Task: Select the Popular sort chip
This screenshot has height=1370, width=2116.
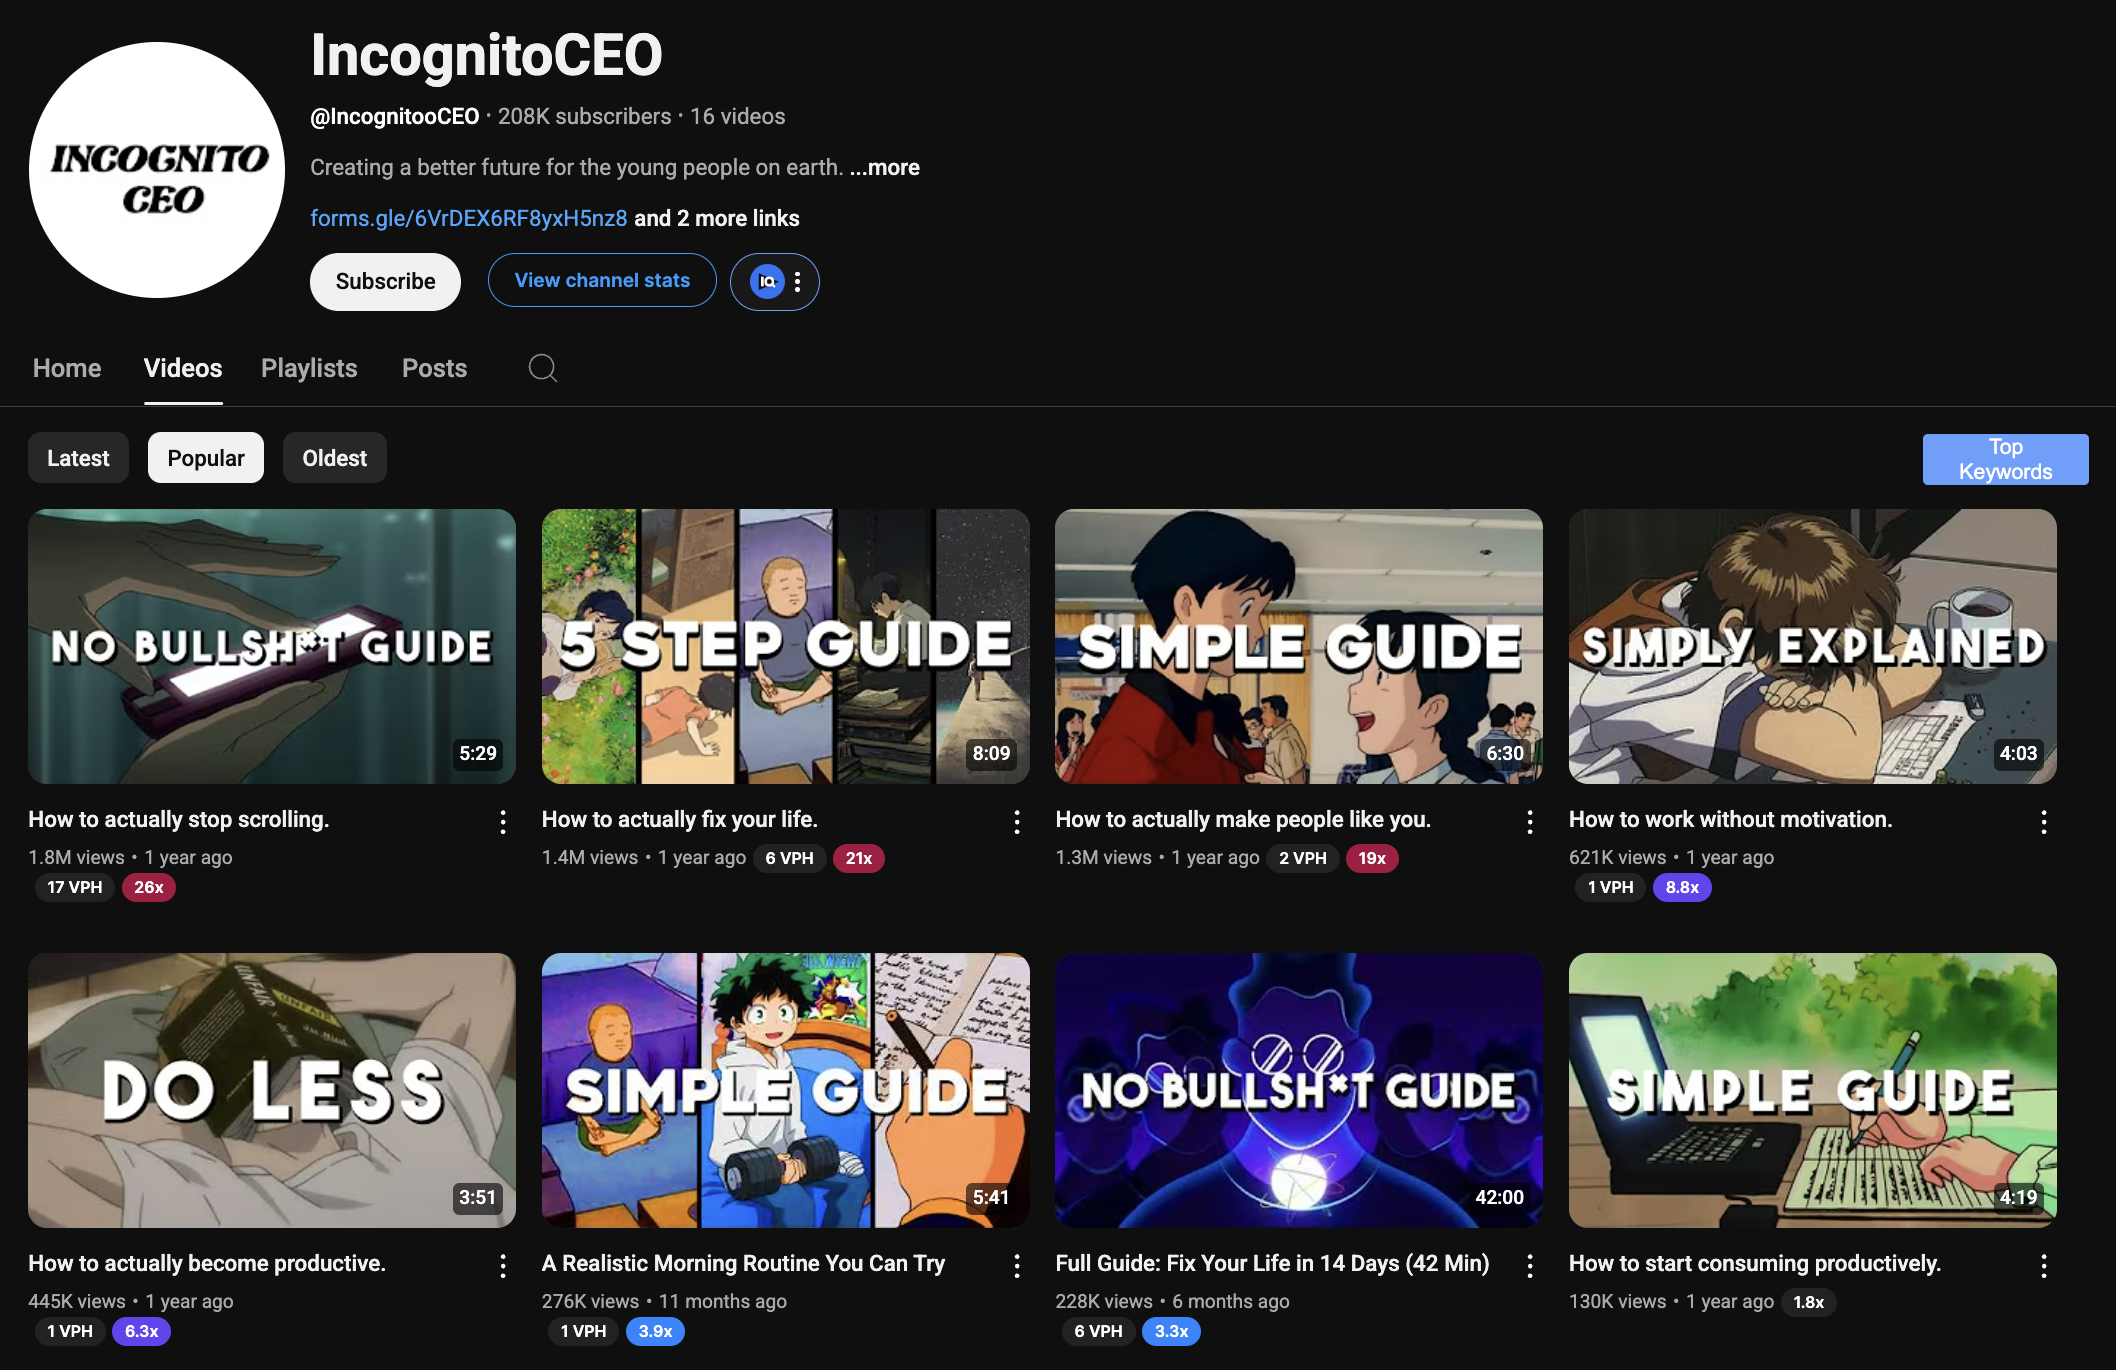Action: 206,458
